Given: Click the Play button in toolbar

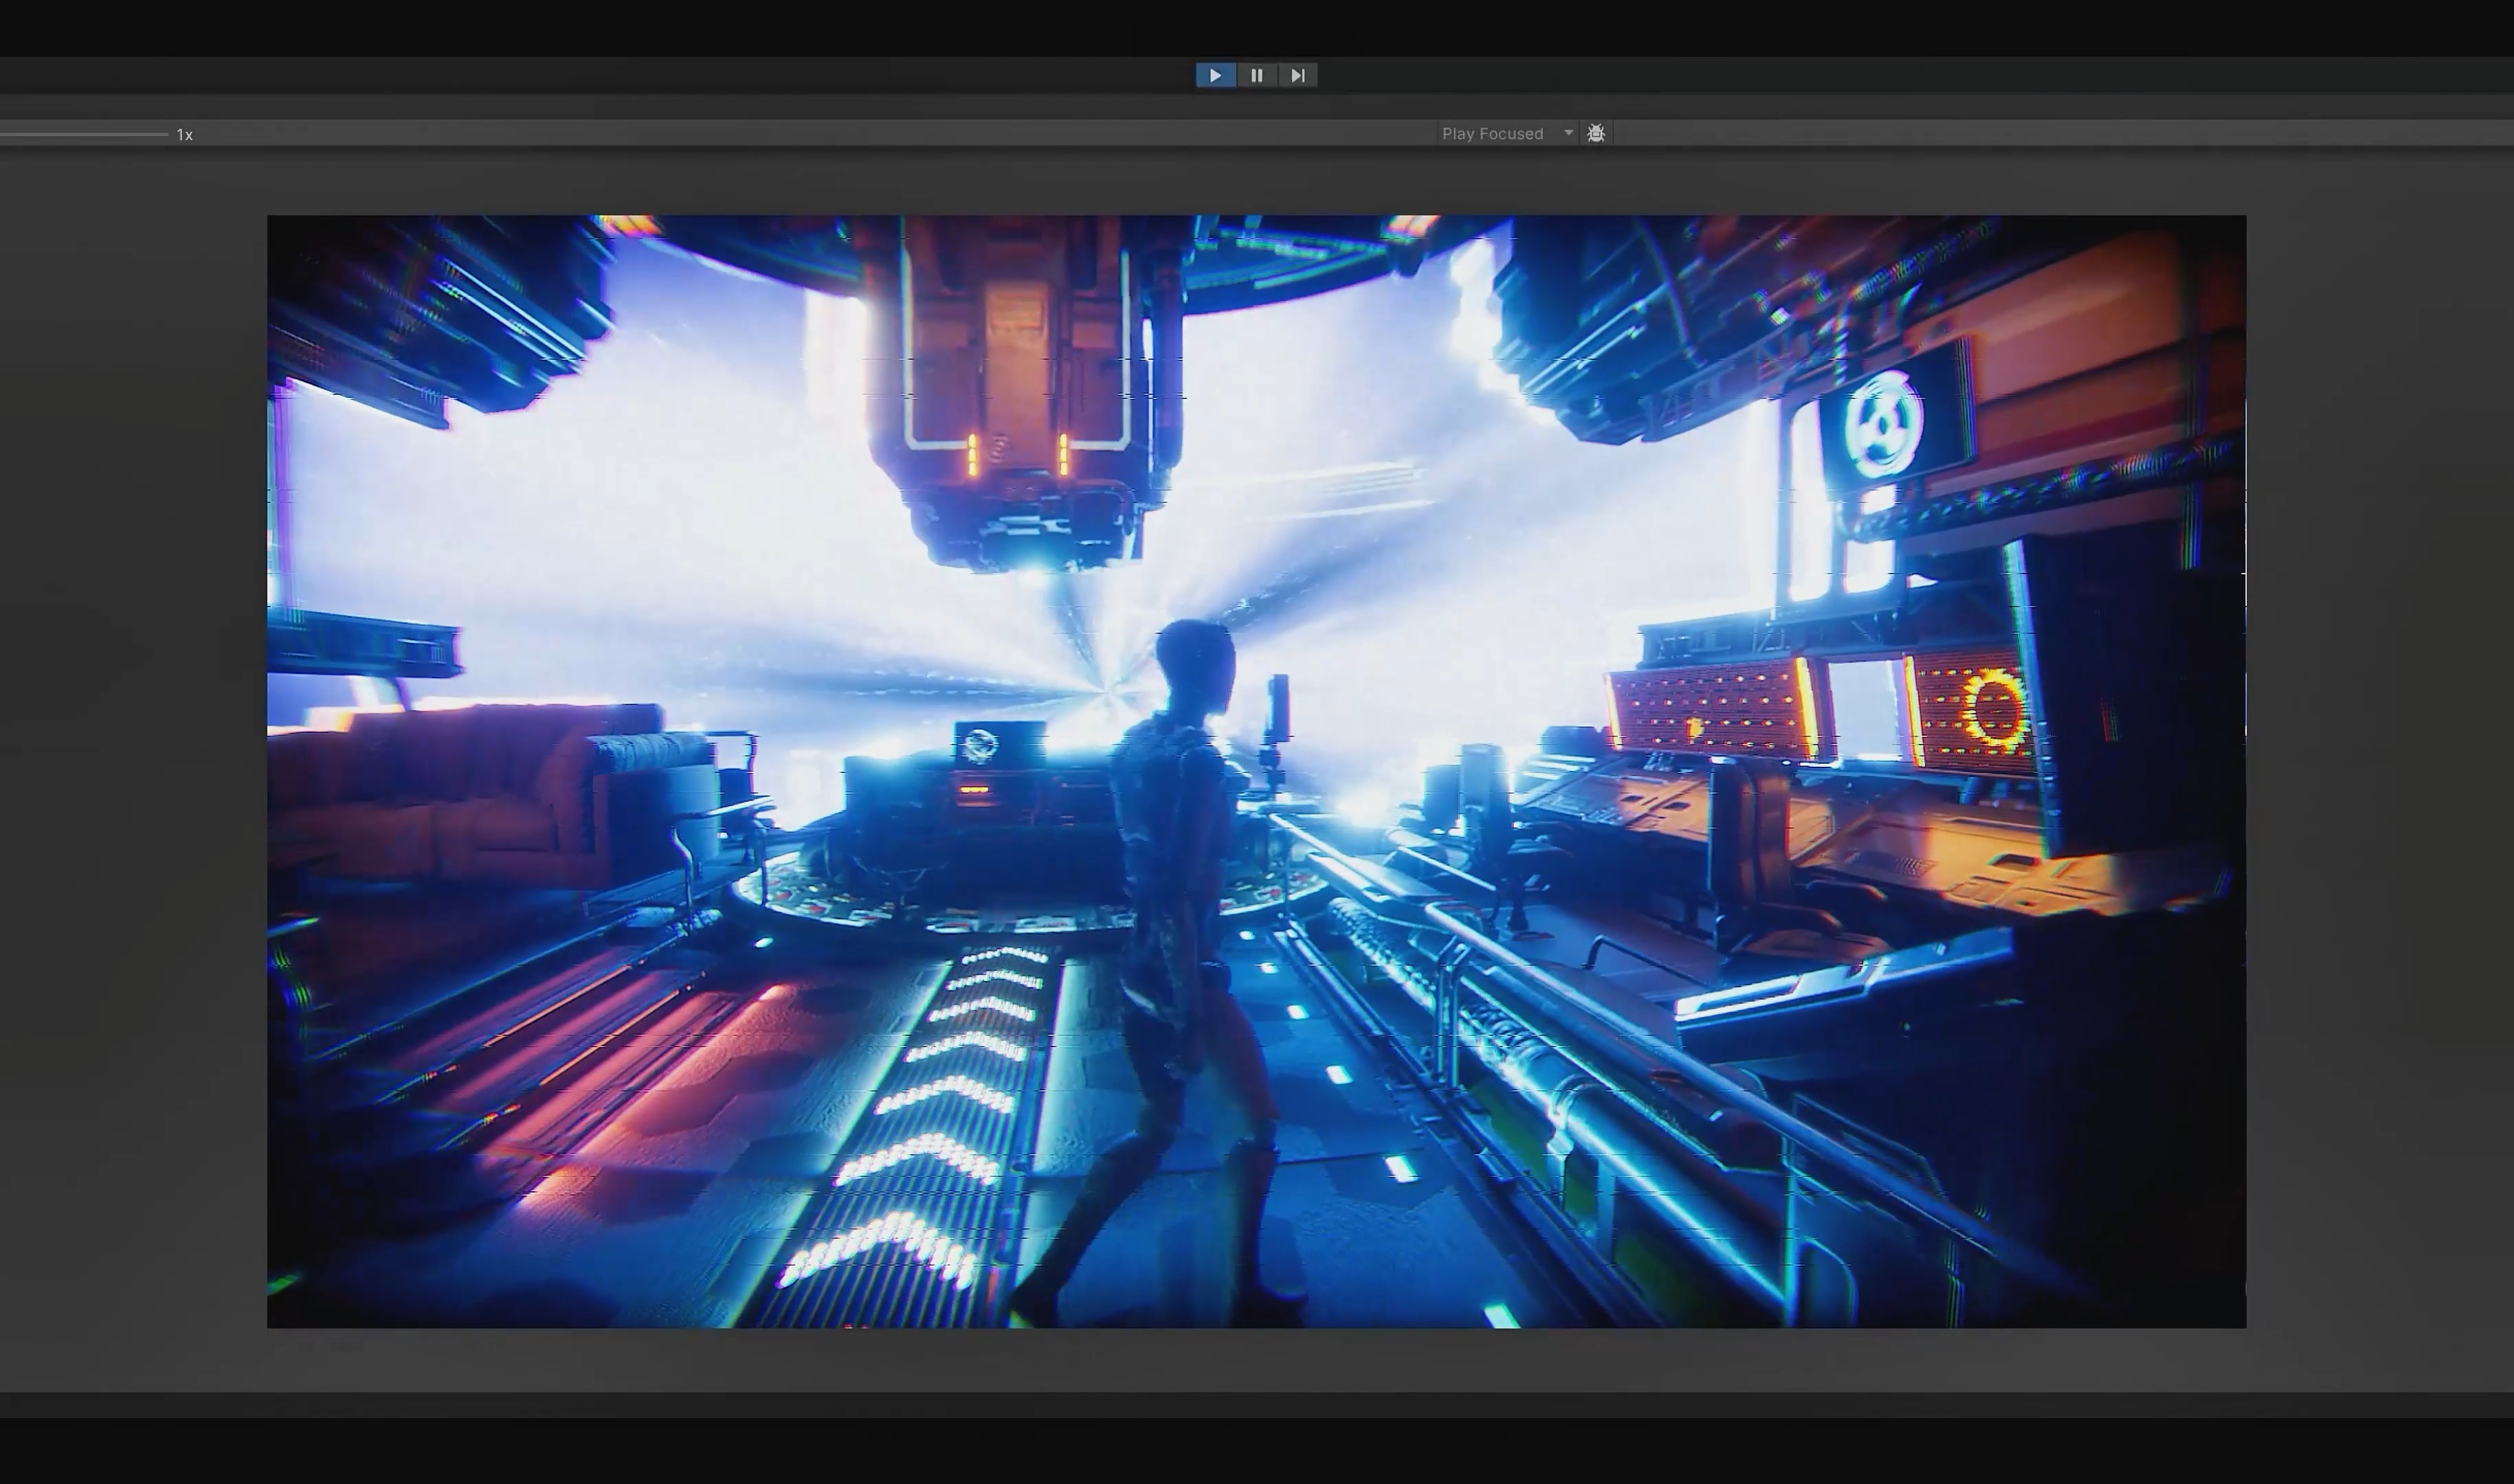Looking at the screenshot, I should pyautogui.click(x=1215, y=75).
